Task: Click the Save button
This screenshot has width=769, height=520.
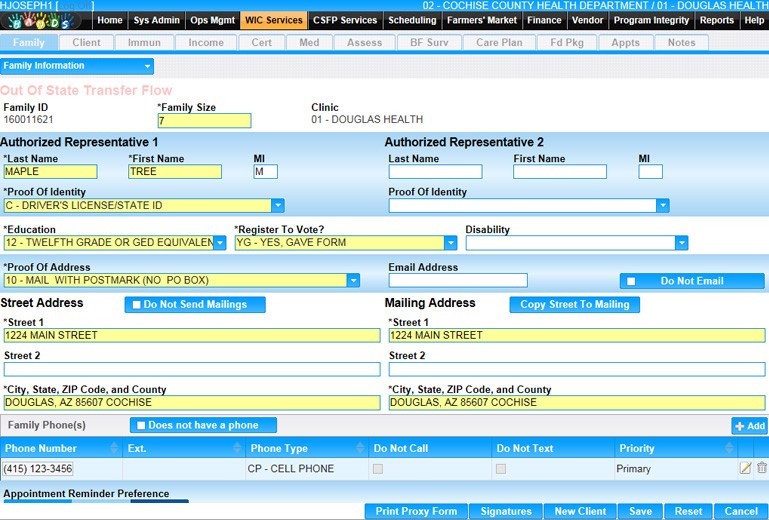Action: pos(640,511)
